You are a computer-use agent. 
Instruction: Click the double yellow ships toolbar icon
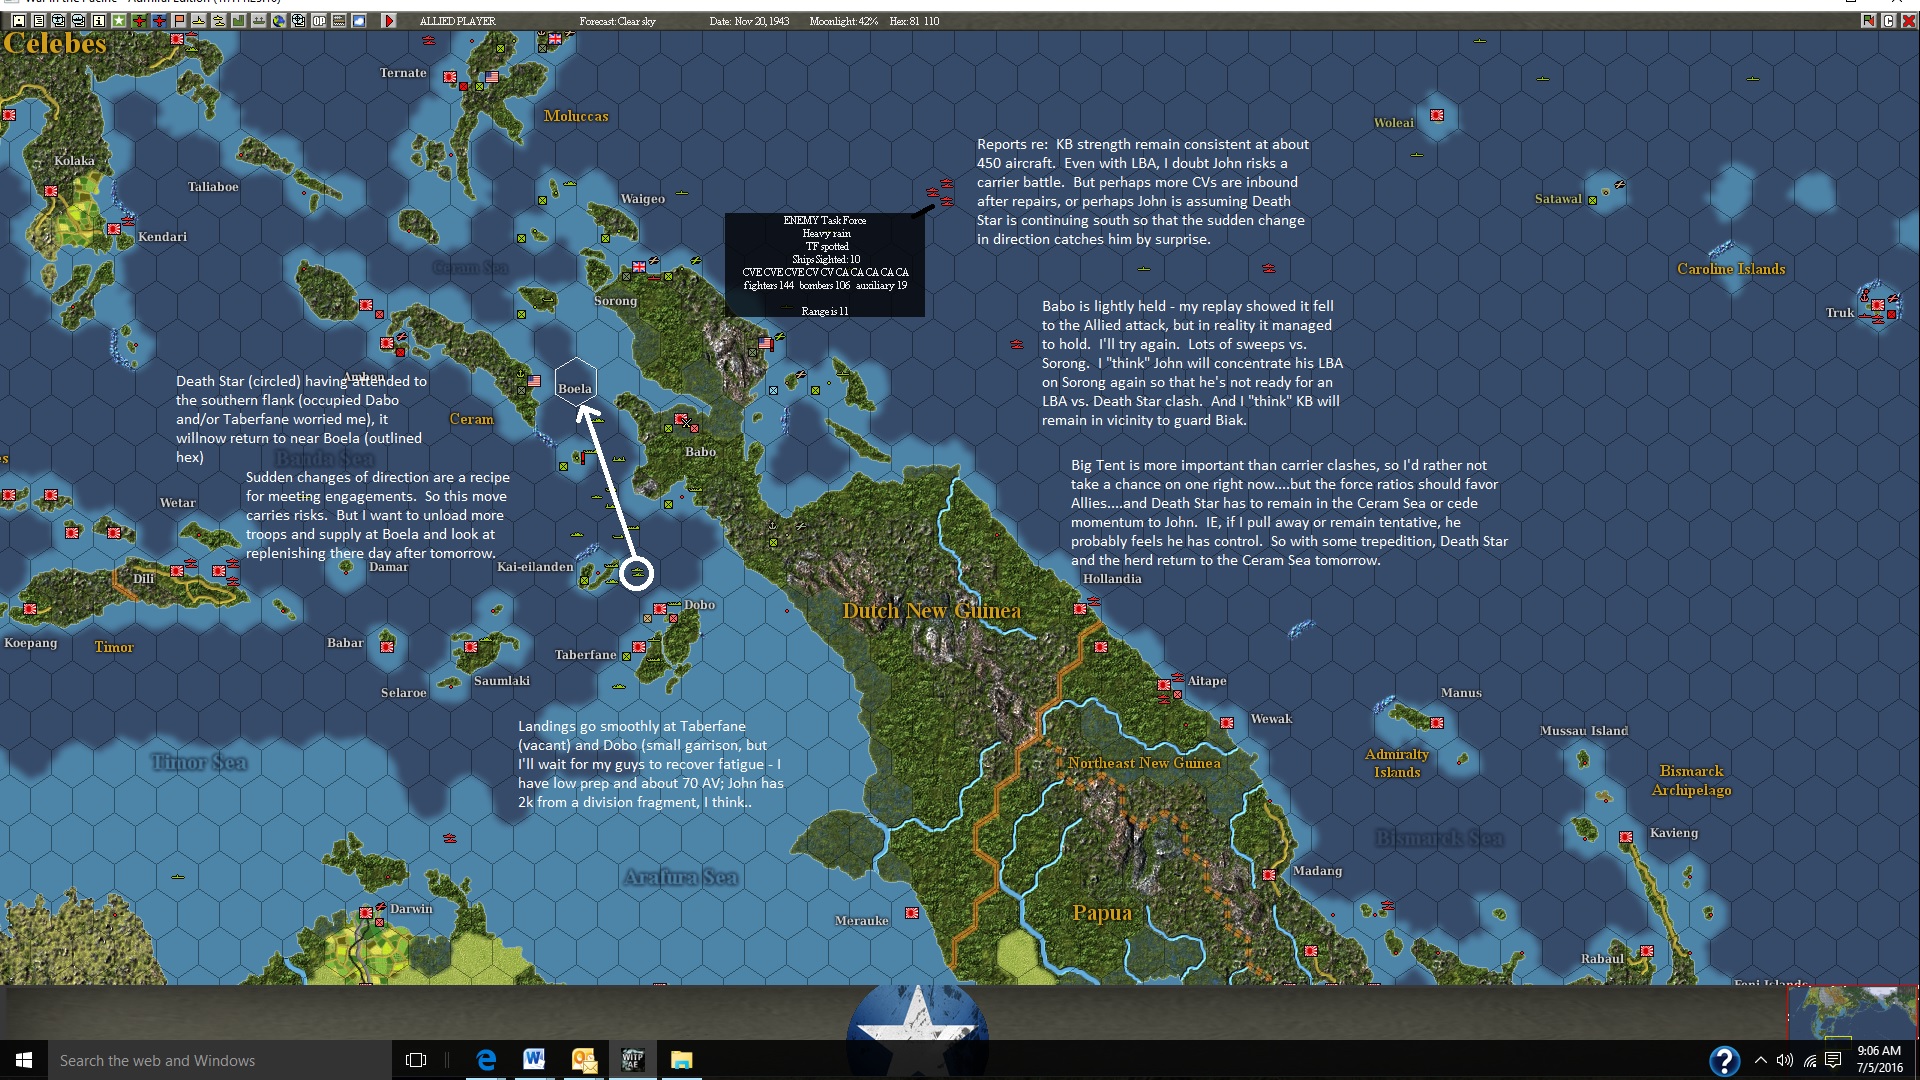pyautogui.click(x=219, y=20)
